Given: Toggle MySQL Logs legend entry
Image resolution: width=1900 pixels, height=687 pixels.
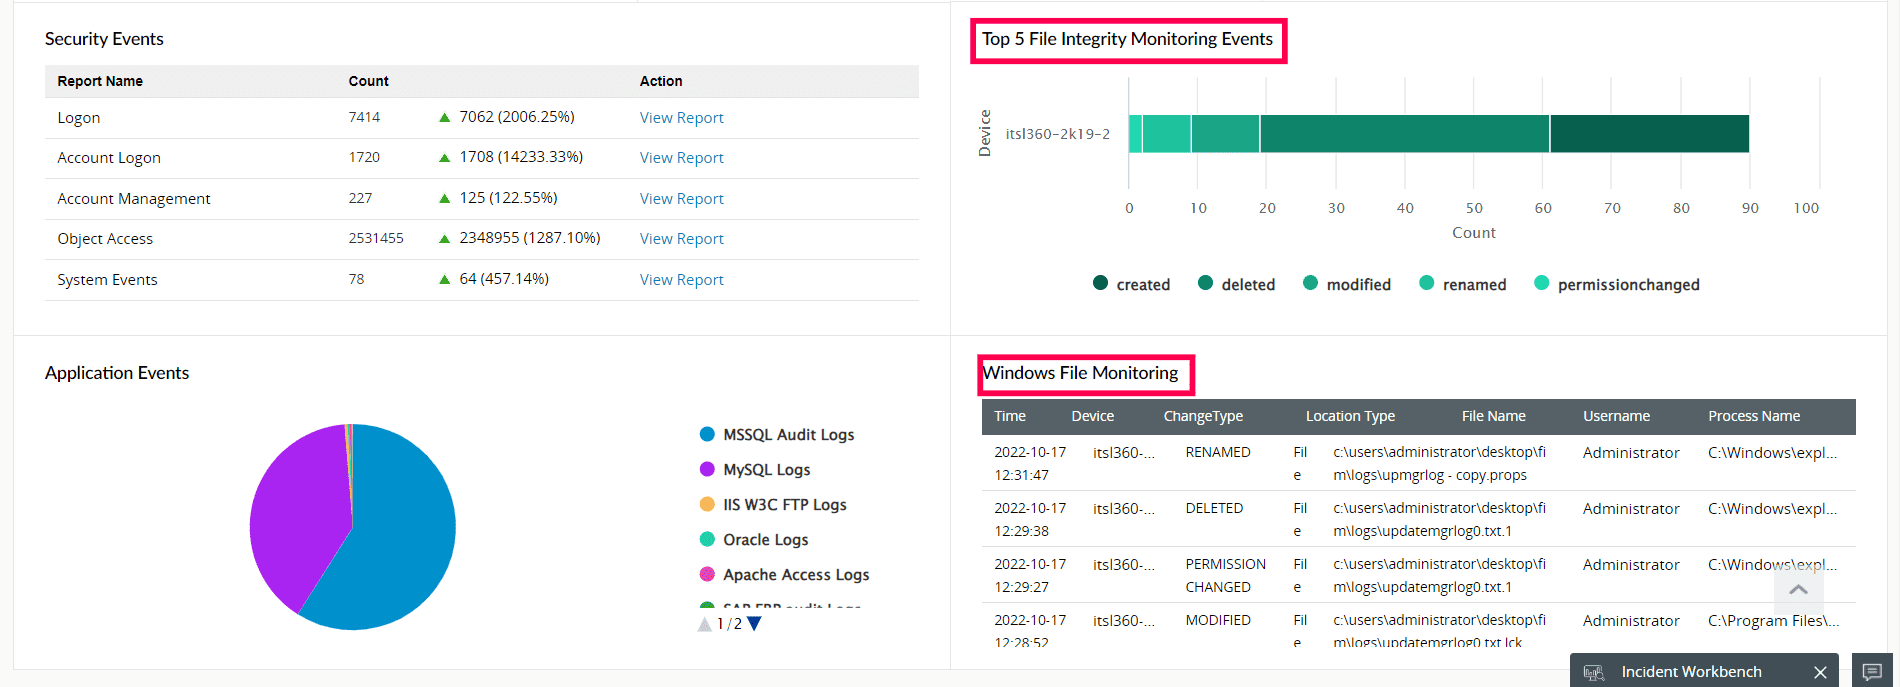Looking at the screenshot, I should [766, 470].
